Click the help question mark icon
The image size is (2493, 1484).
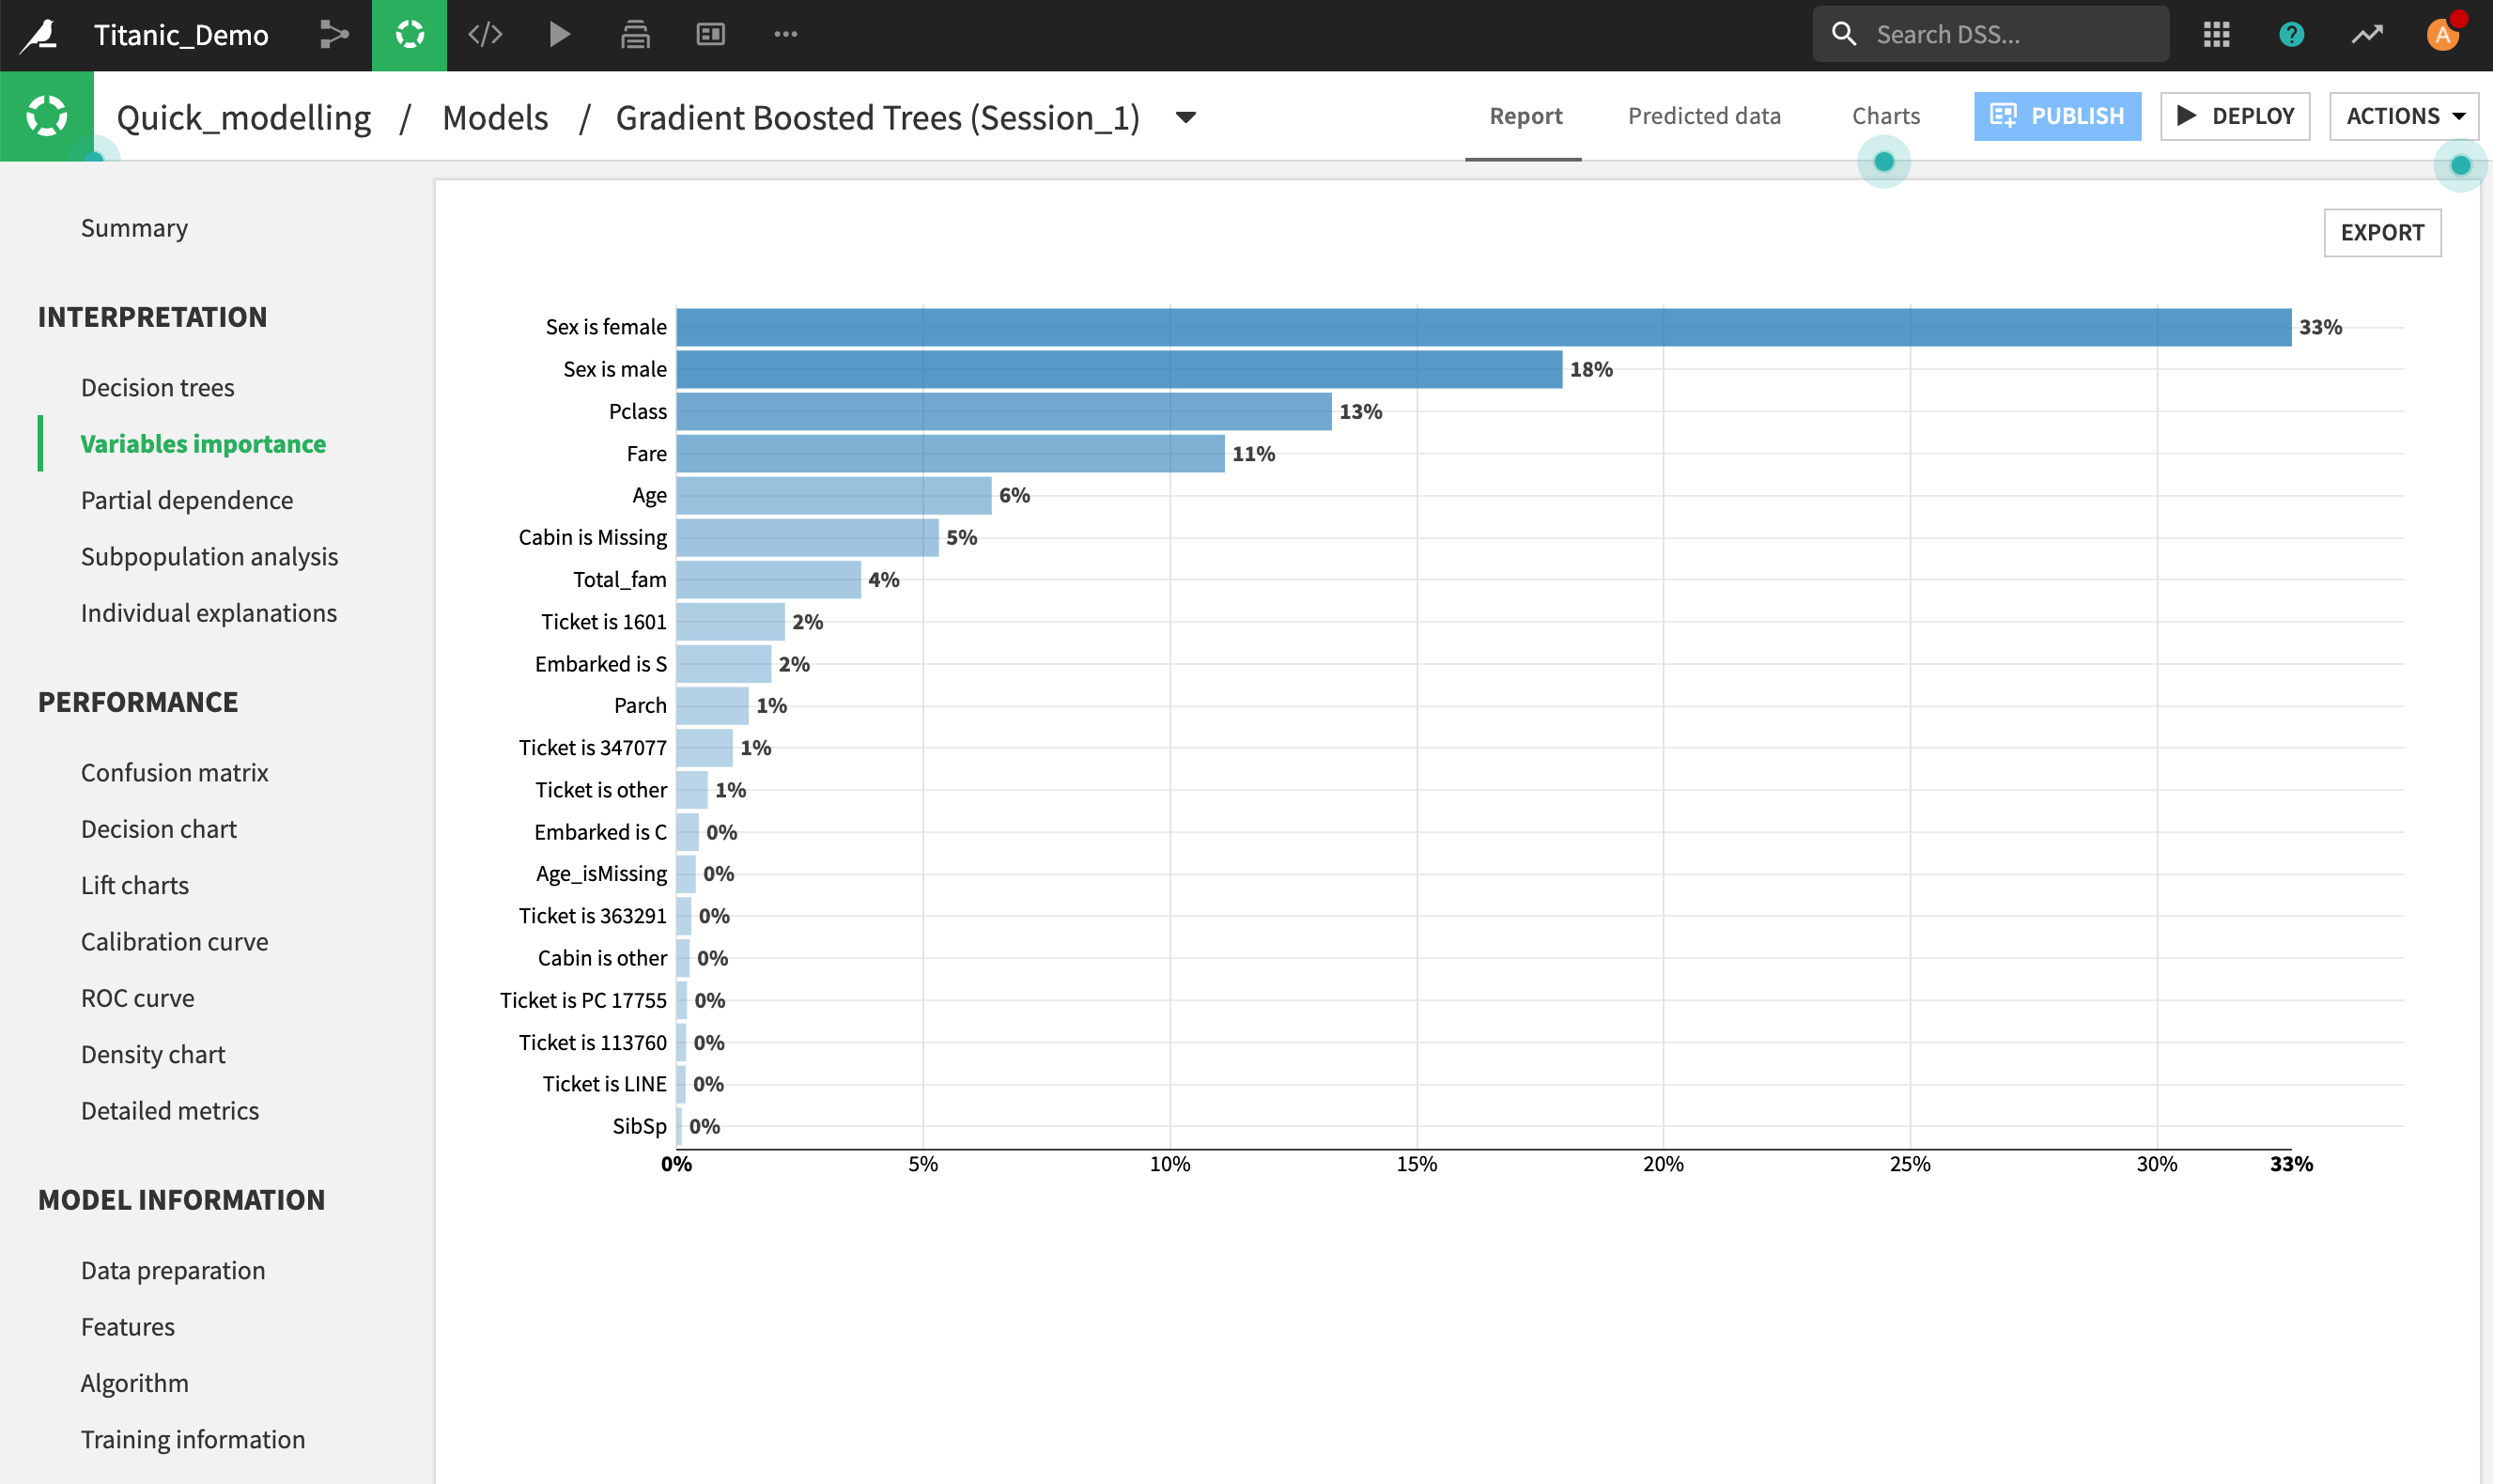click(x=2291, y=35)
